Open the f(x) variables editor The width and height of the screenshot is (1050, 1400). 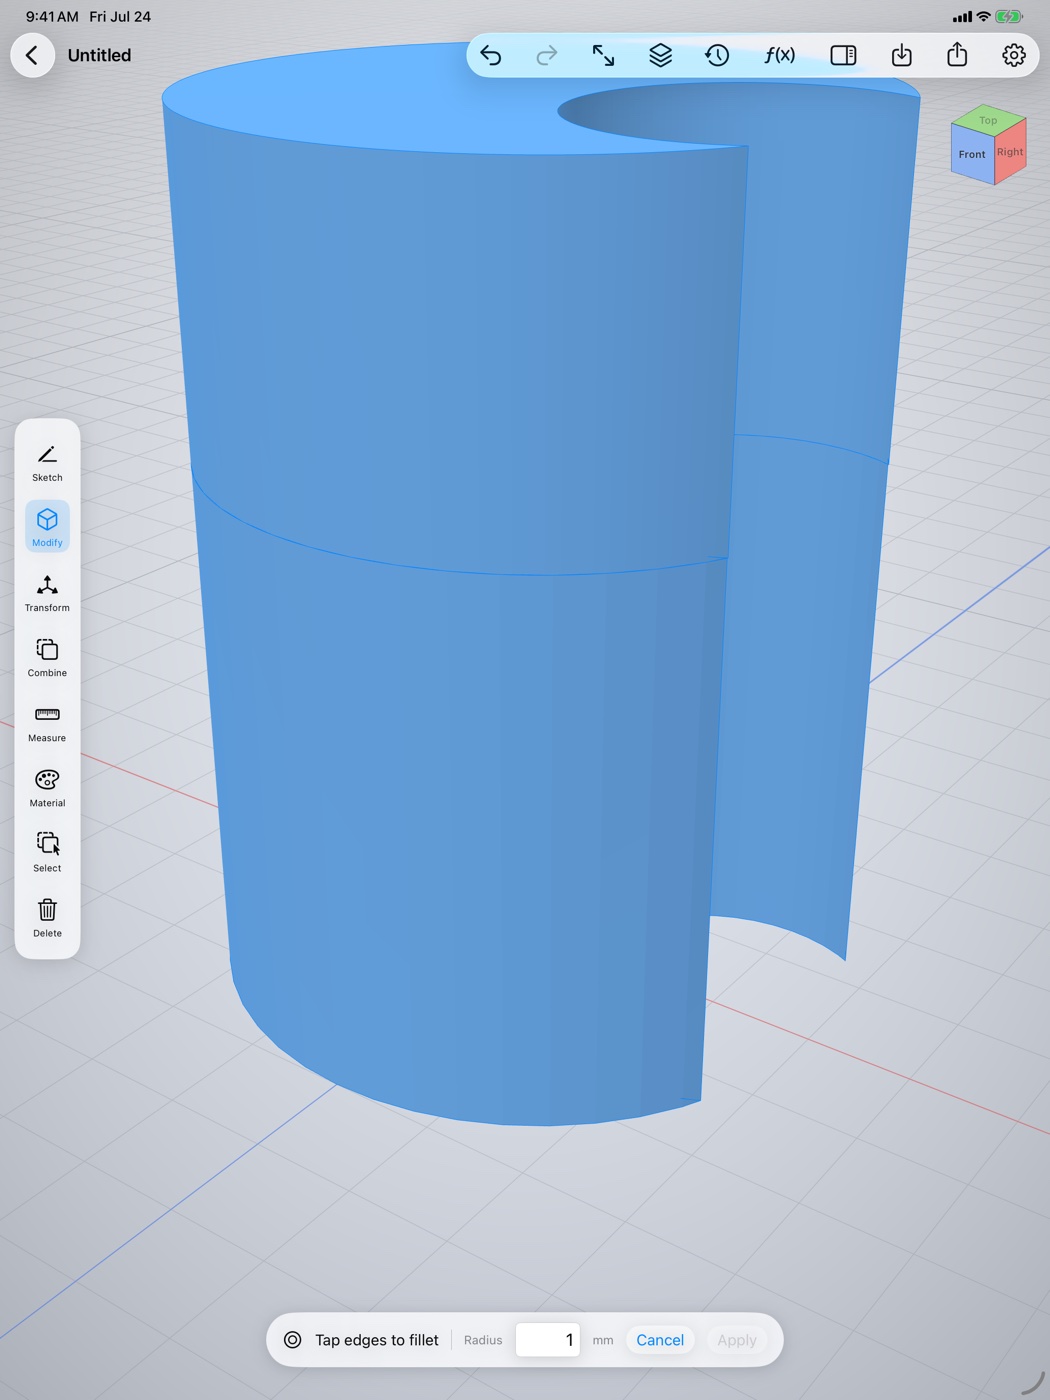(779, 55)
